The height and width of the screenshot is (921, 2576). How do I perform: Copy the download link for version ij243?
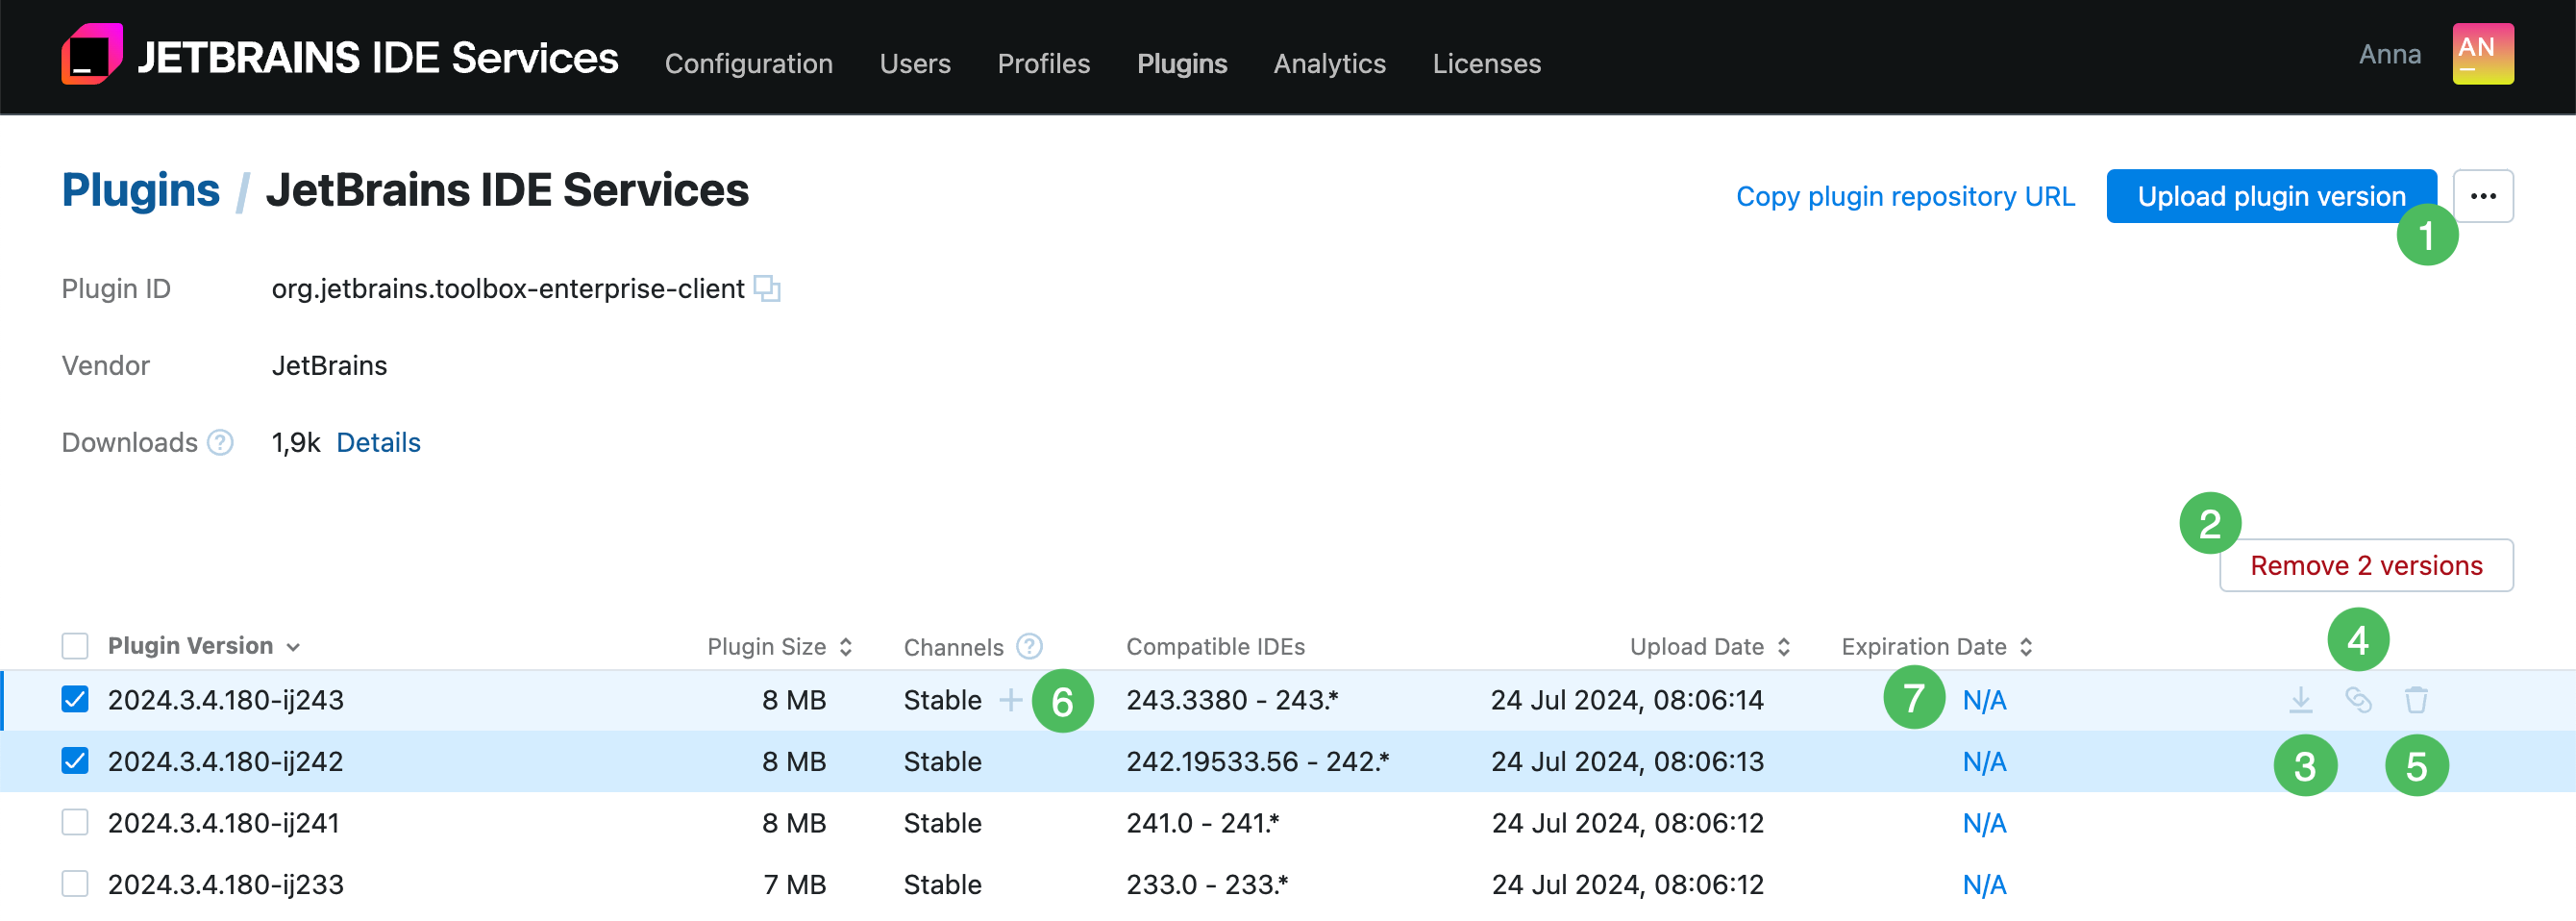pyautogui.click(x=2358, y=700)
